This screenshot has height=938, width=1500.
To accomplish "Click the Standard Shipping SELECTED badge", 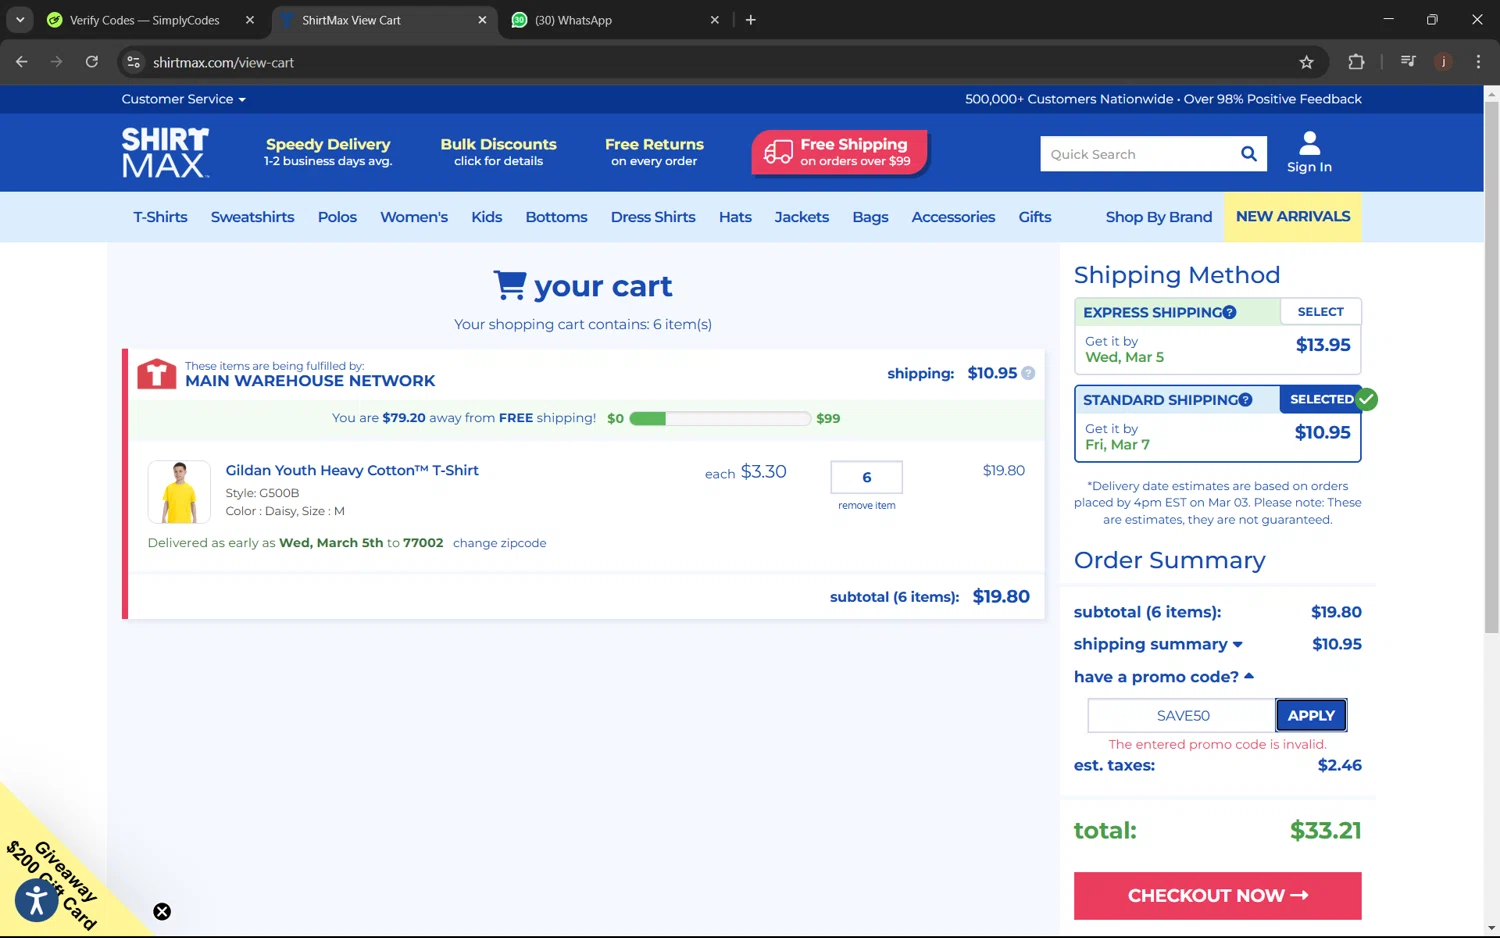I will (1321, 399).
